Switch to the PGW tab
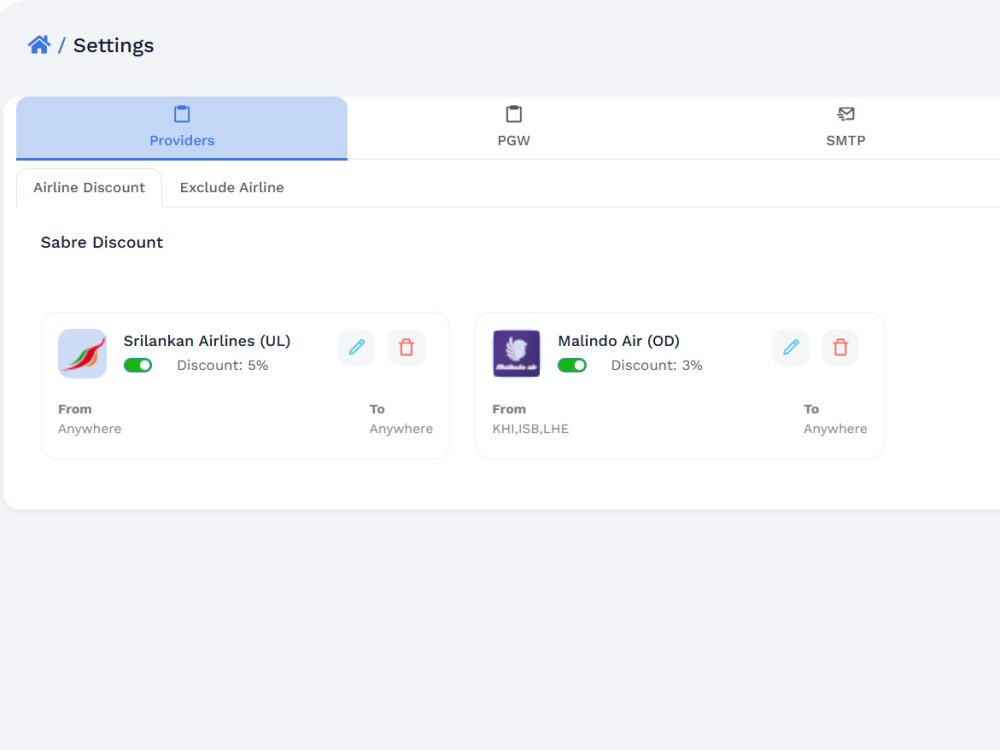The width and height of the screenshot is (1000, 750). [x=513, y=128]
